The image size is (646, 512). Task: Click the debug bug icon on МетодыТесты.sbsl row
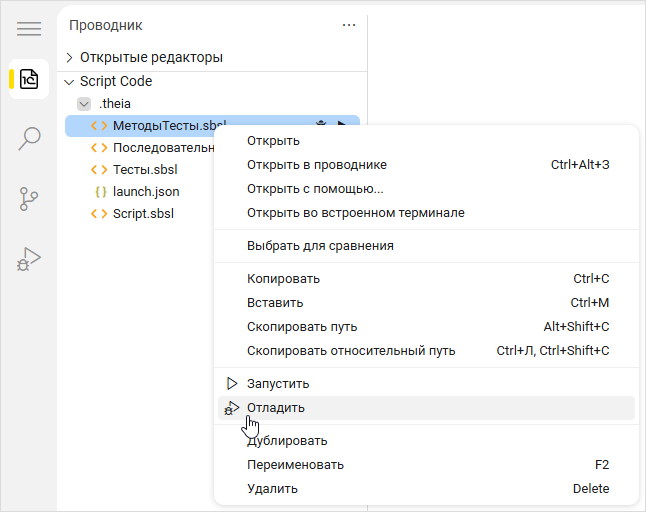(320, 125)
